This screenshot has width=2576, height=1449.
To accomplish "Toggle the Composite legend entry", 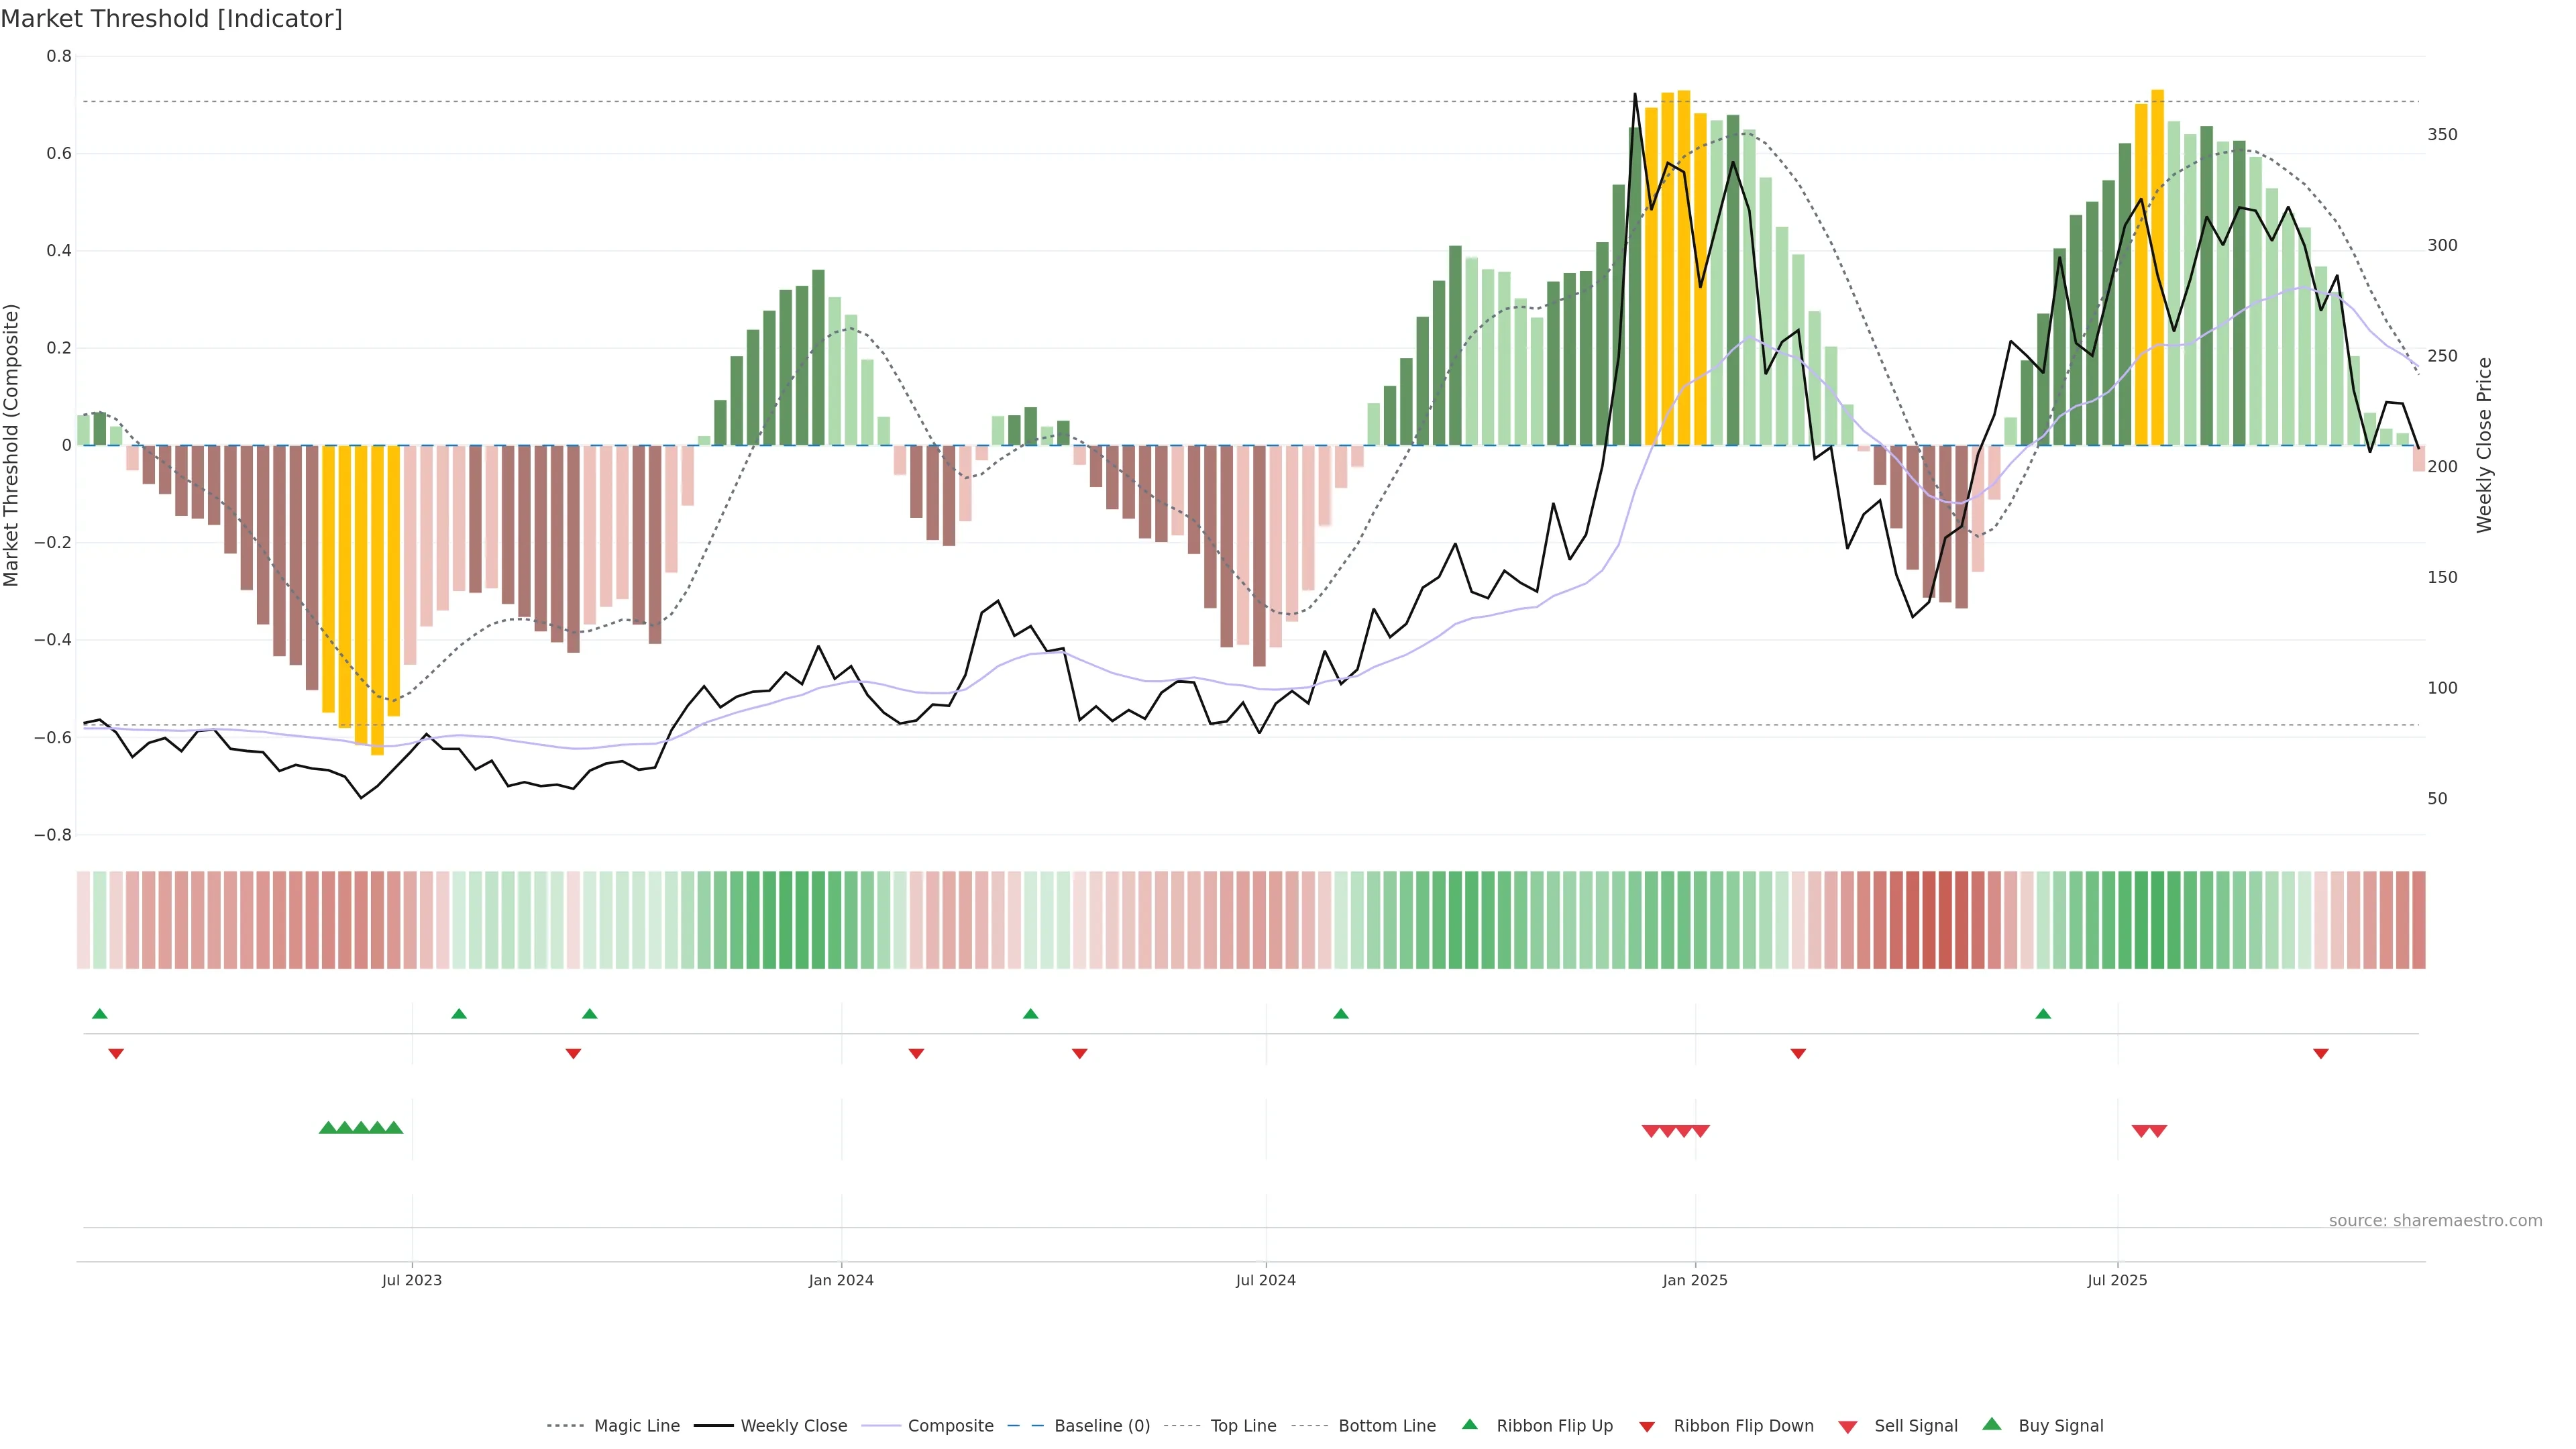I will [950, 1426].
